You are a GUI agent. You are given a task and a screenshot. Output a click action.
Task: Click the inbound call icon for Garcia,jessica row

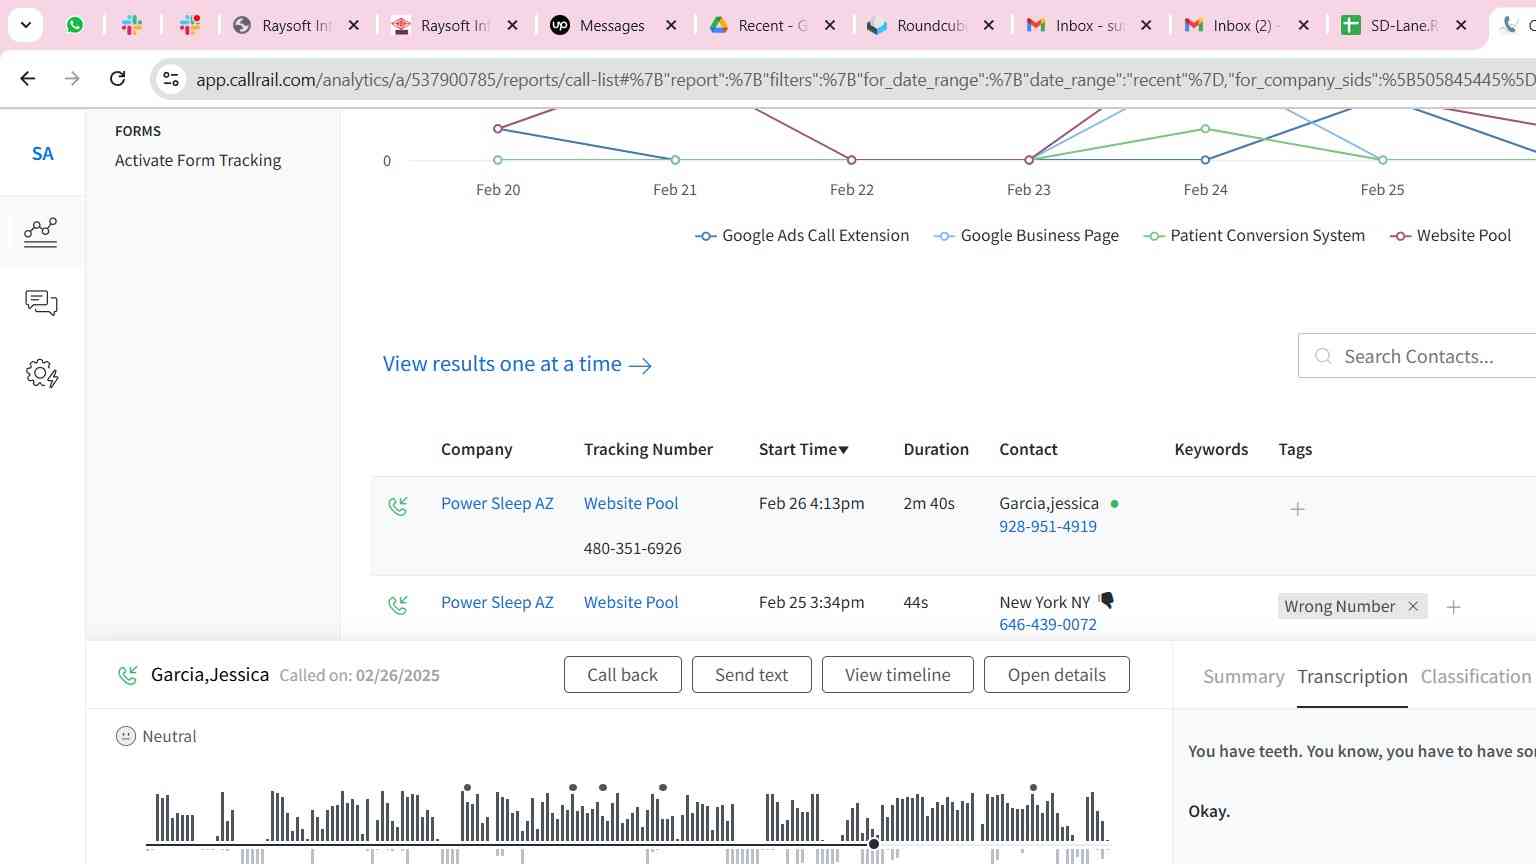coord(398,506)
